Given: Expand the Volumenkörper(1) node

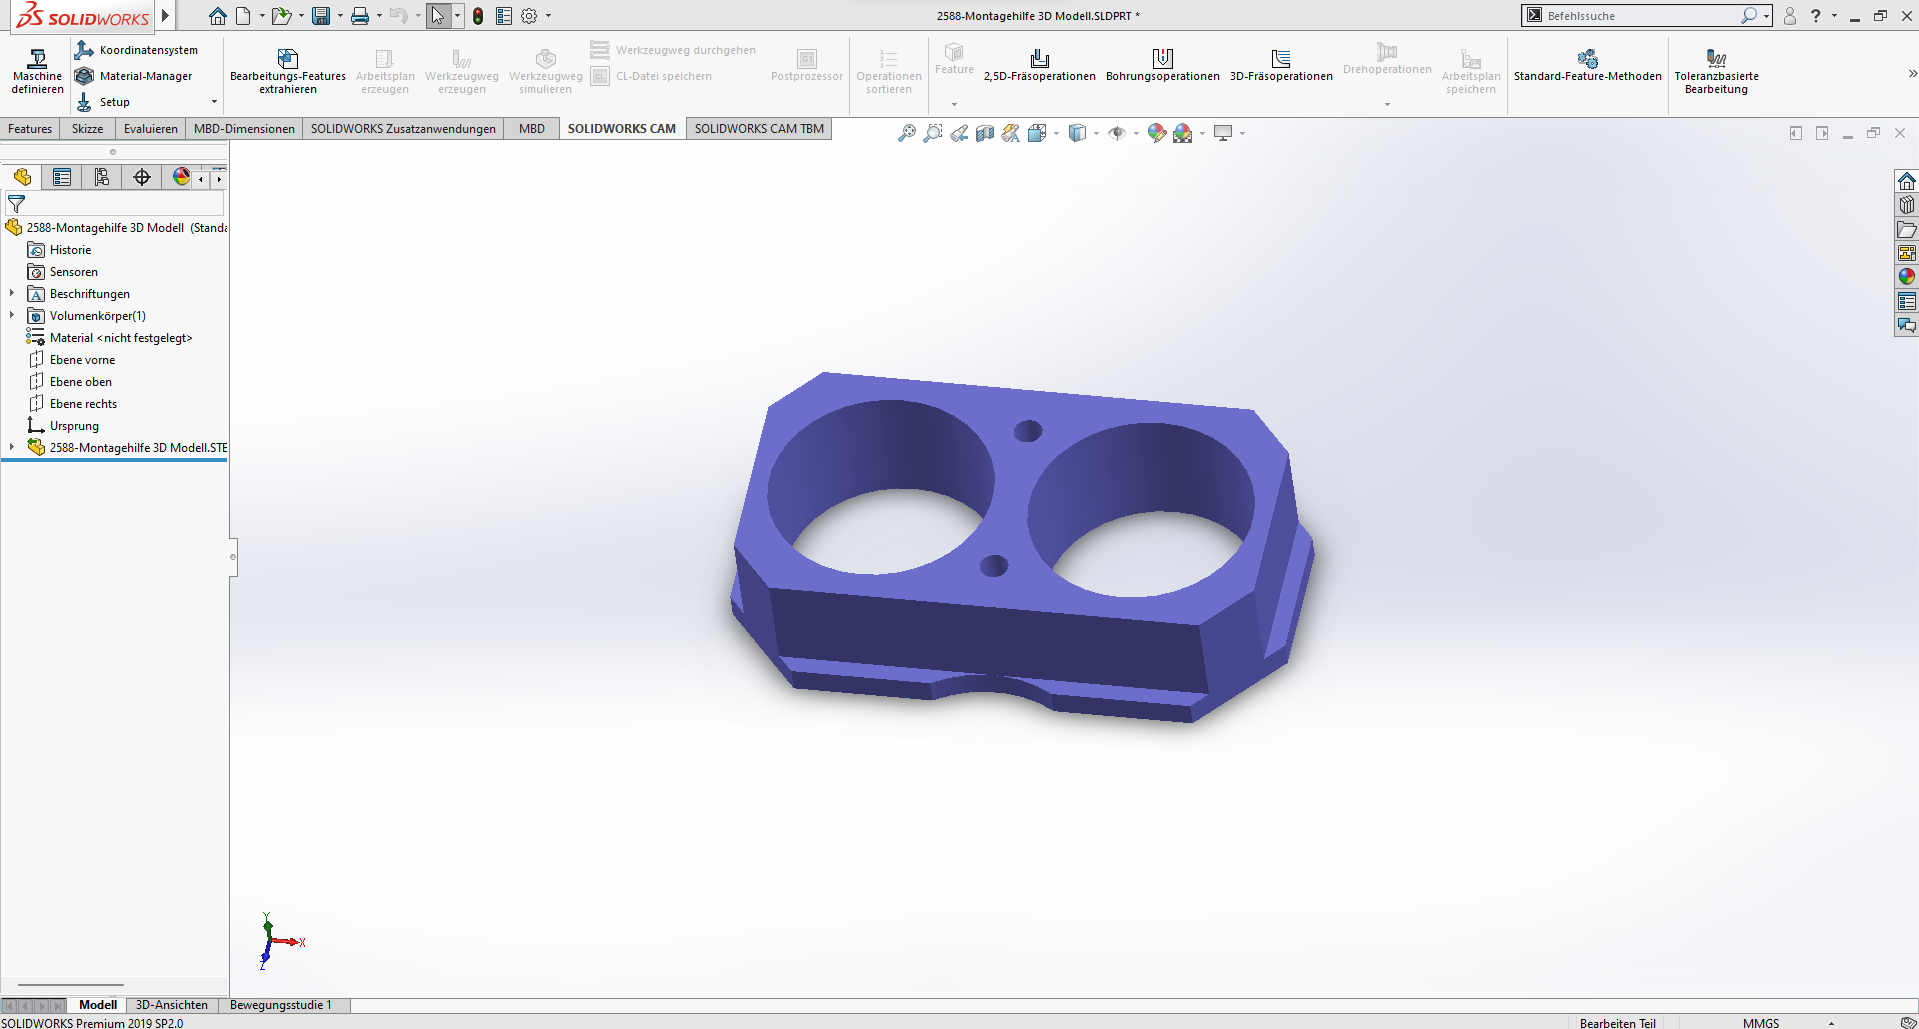Looking at the screenshot, I should coord(12,315).
